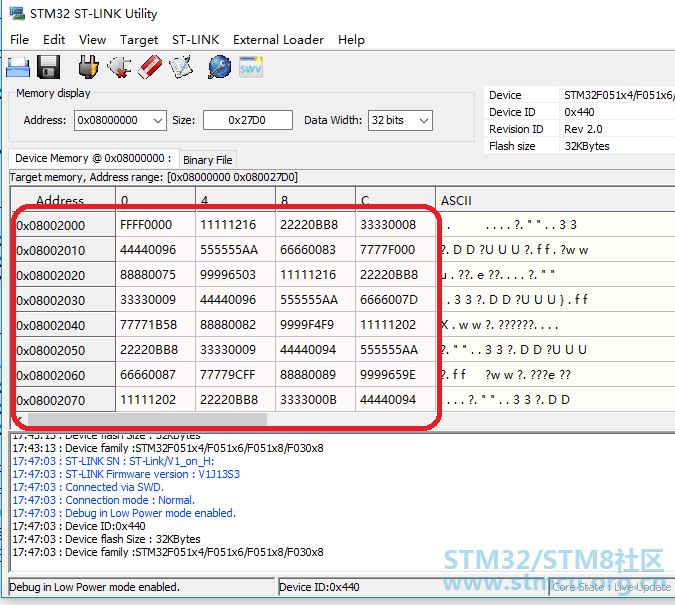
Task: Select row address 0x08002070
Action: pos(63,400)
